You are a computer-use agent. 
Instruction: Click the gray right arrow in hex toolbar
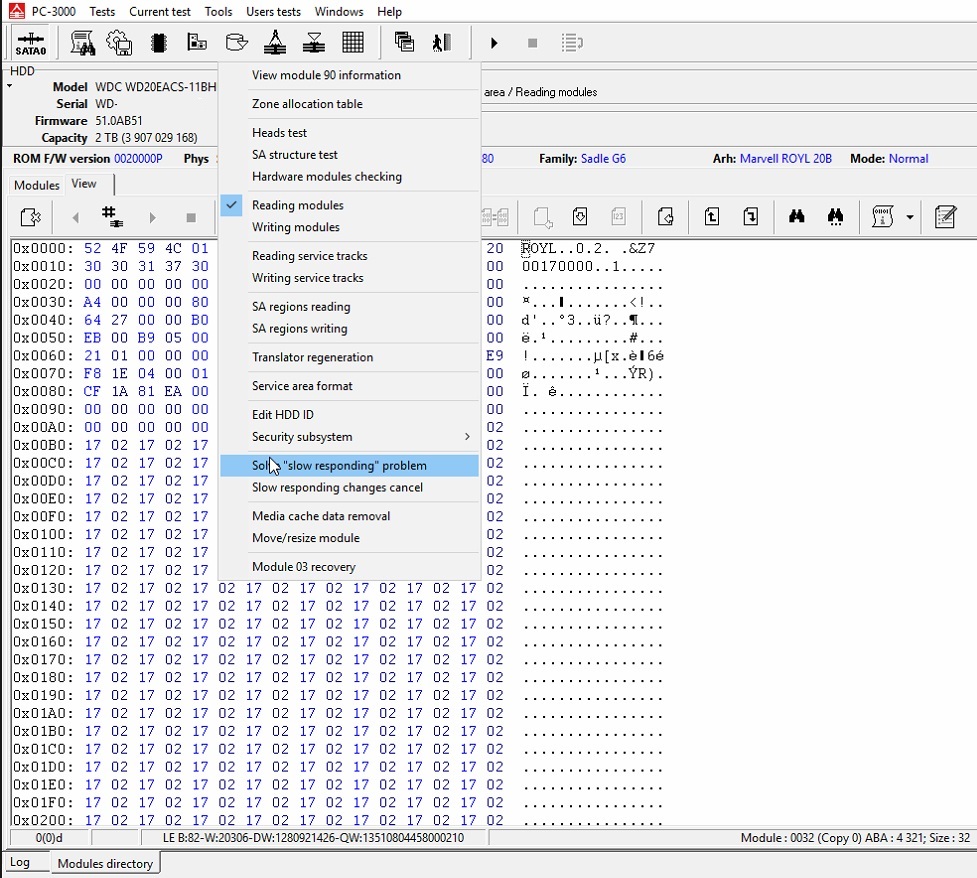(153, 217)
